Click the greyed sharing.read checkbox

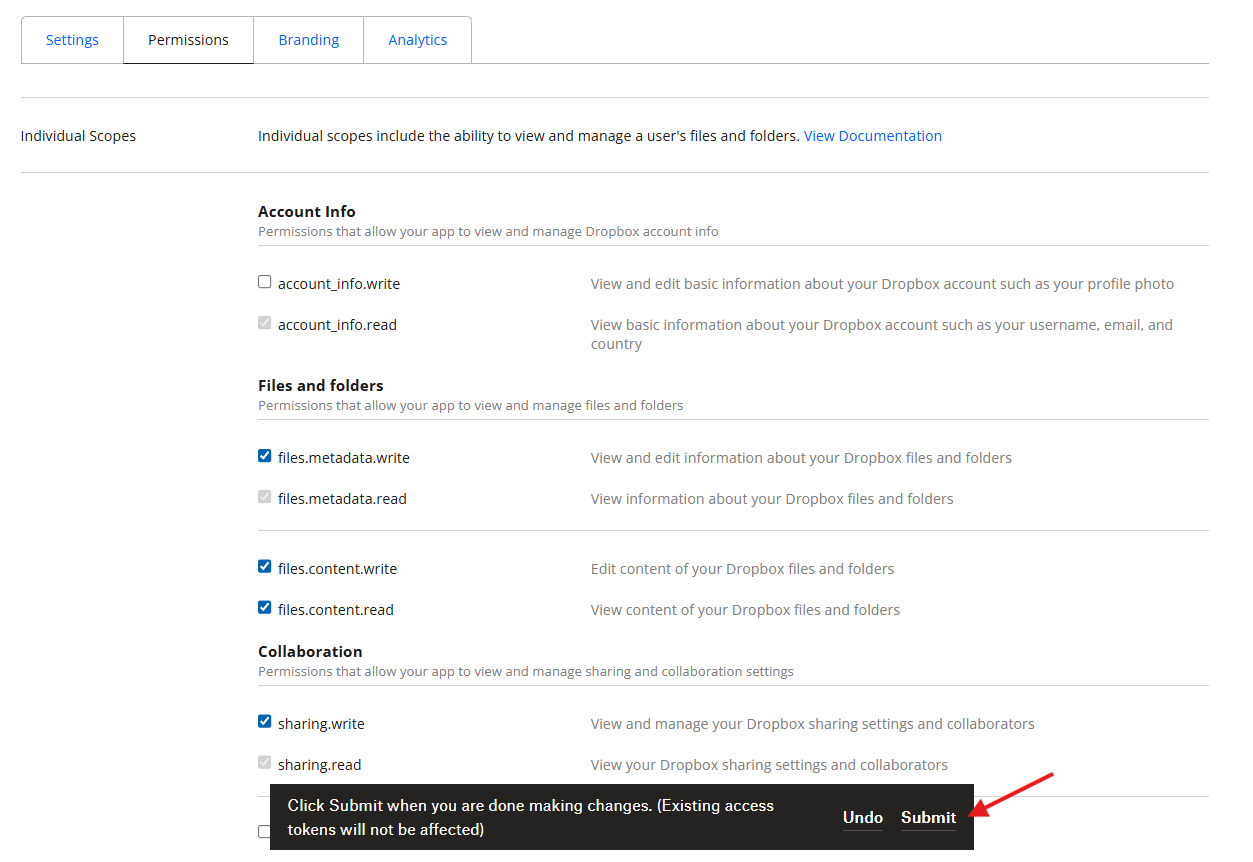[x=265, y=763]
